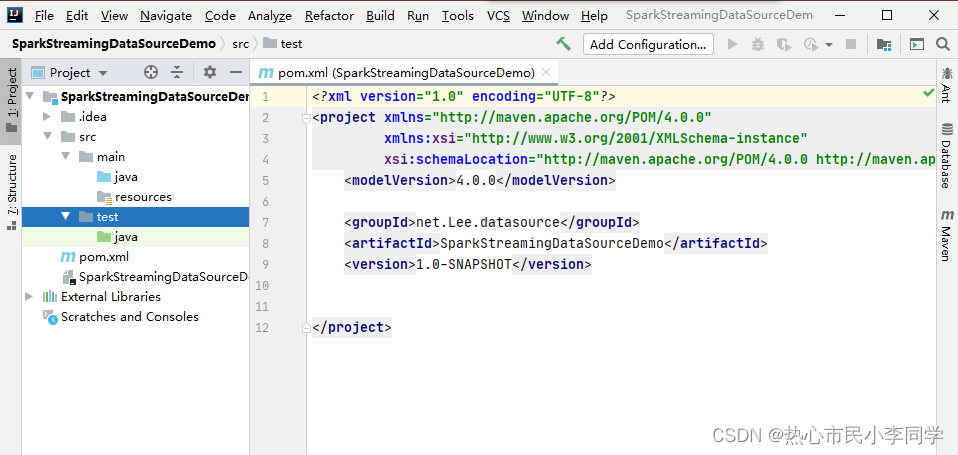
Task: Click the IntelliJ IDEA logo icon in title bar
Action: tap(15, 15)
